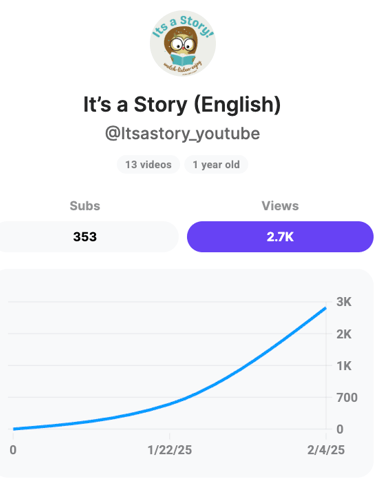Click the 700 label on the y-axis
Viewport: 375px width, 488px height.
347,397
